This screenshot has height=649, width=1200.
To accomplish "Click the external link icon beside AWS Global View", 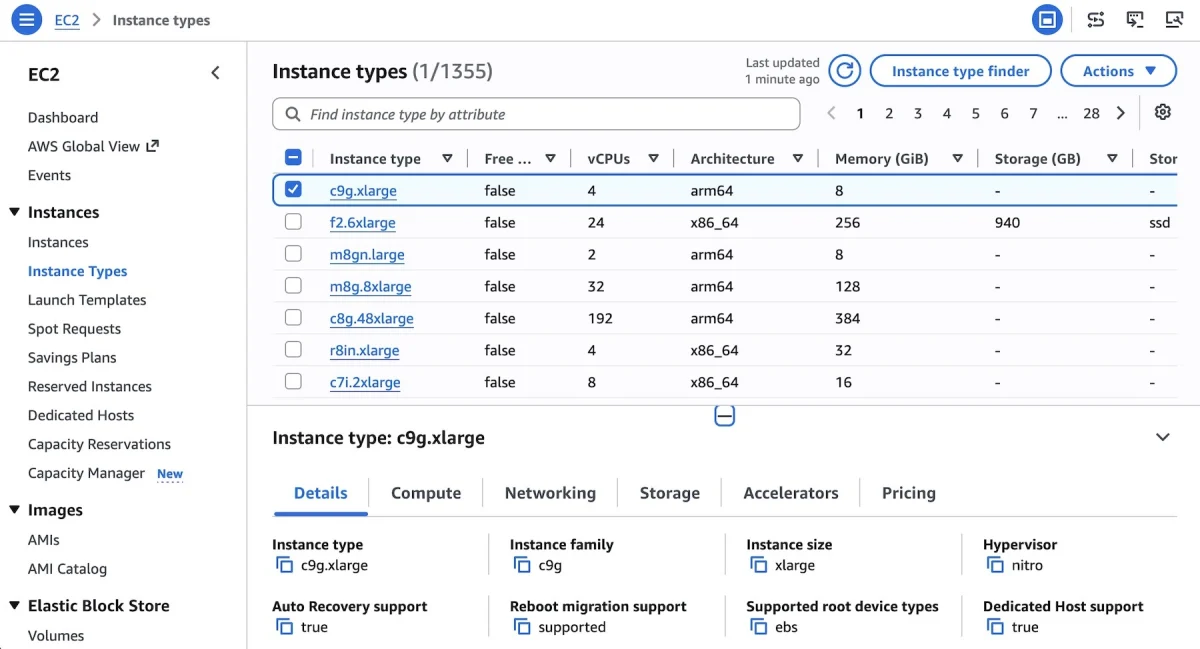I will point(152,146).
